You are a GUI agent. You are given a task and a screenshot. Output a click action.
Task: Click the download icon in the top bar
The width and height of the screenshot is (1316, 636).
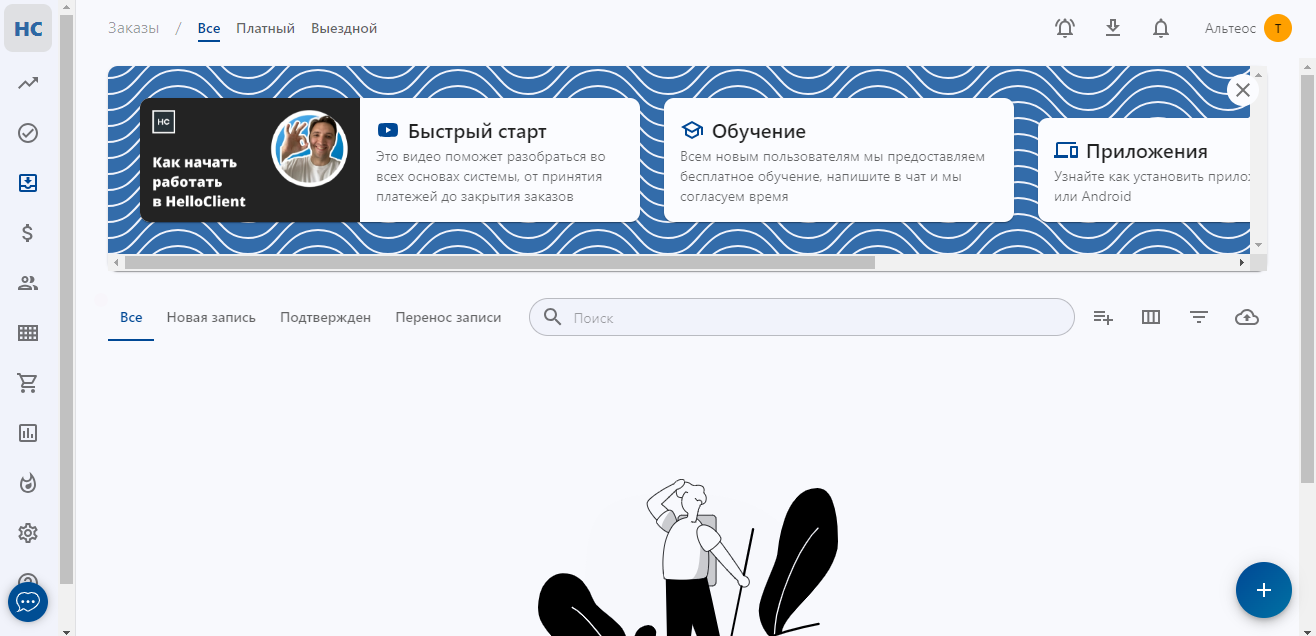(1112, 28)
